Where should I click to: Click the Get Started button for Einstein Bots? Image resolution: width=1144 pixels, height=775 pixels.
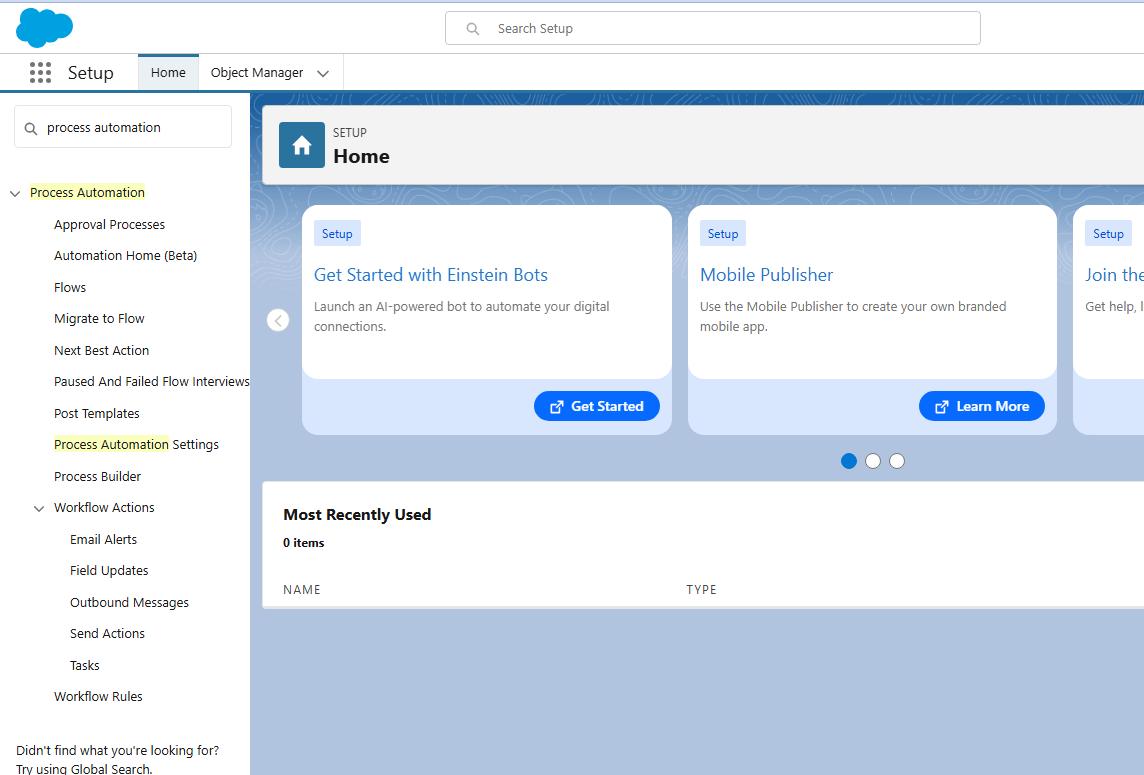[x=597, y=406]
